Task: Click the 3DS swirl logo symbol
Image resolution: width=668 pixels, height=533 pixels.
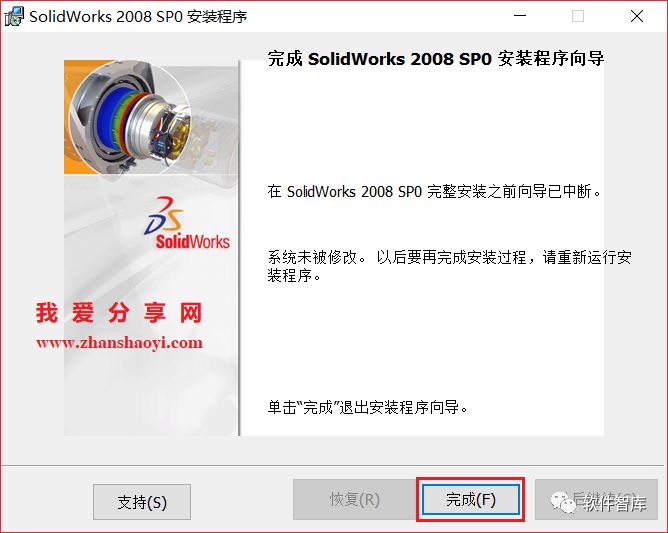Action: click(x=165, y=215)
